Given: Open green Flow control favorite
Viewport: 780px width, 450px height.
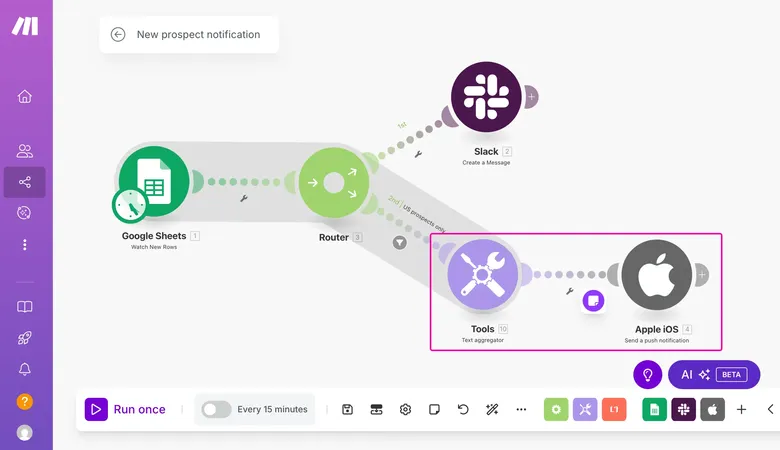Looking at the screenshot, I should point(556,409).
